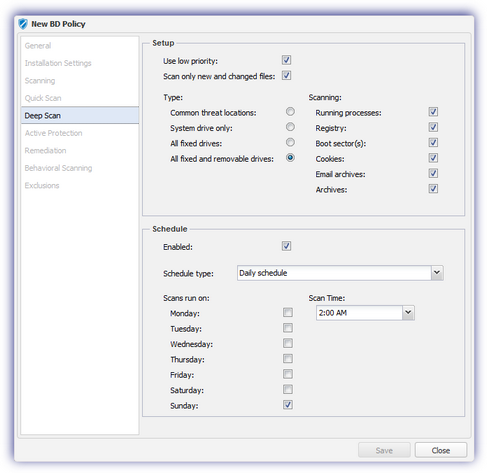Check the Tuesday scan day box
The width and height of the screenshot is (487, 473).
(x=288, y=328)
